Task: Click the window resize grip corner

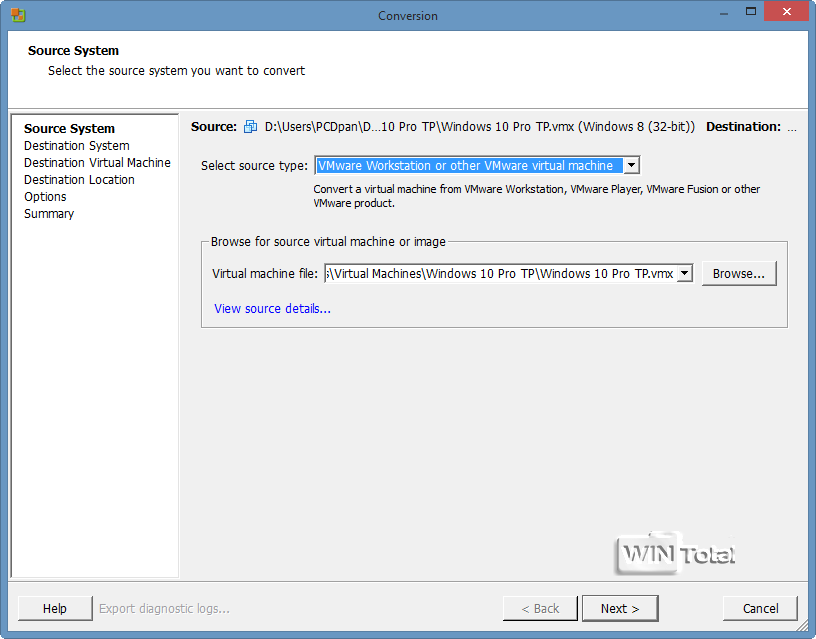Action: click(804, 627)
